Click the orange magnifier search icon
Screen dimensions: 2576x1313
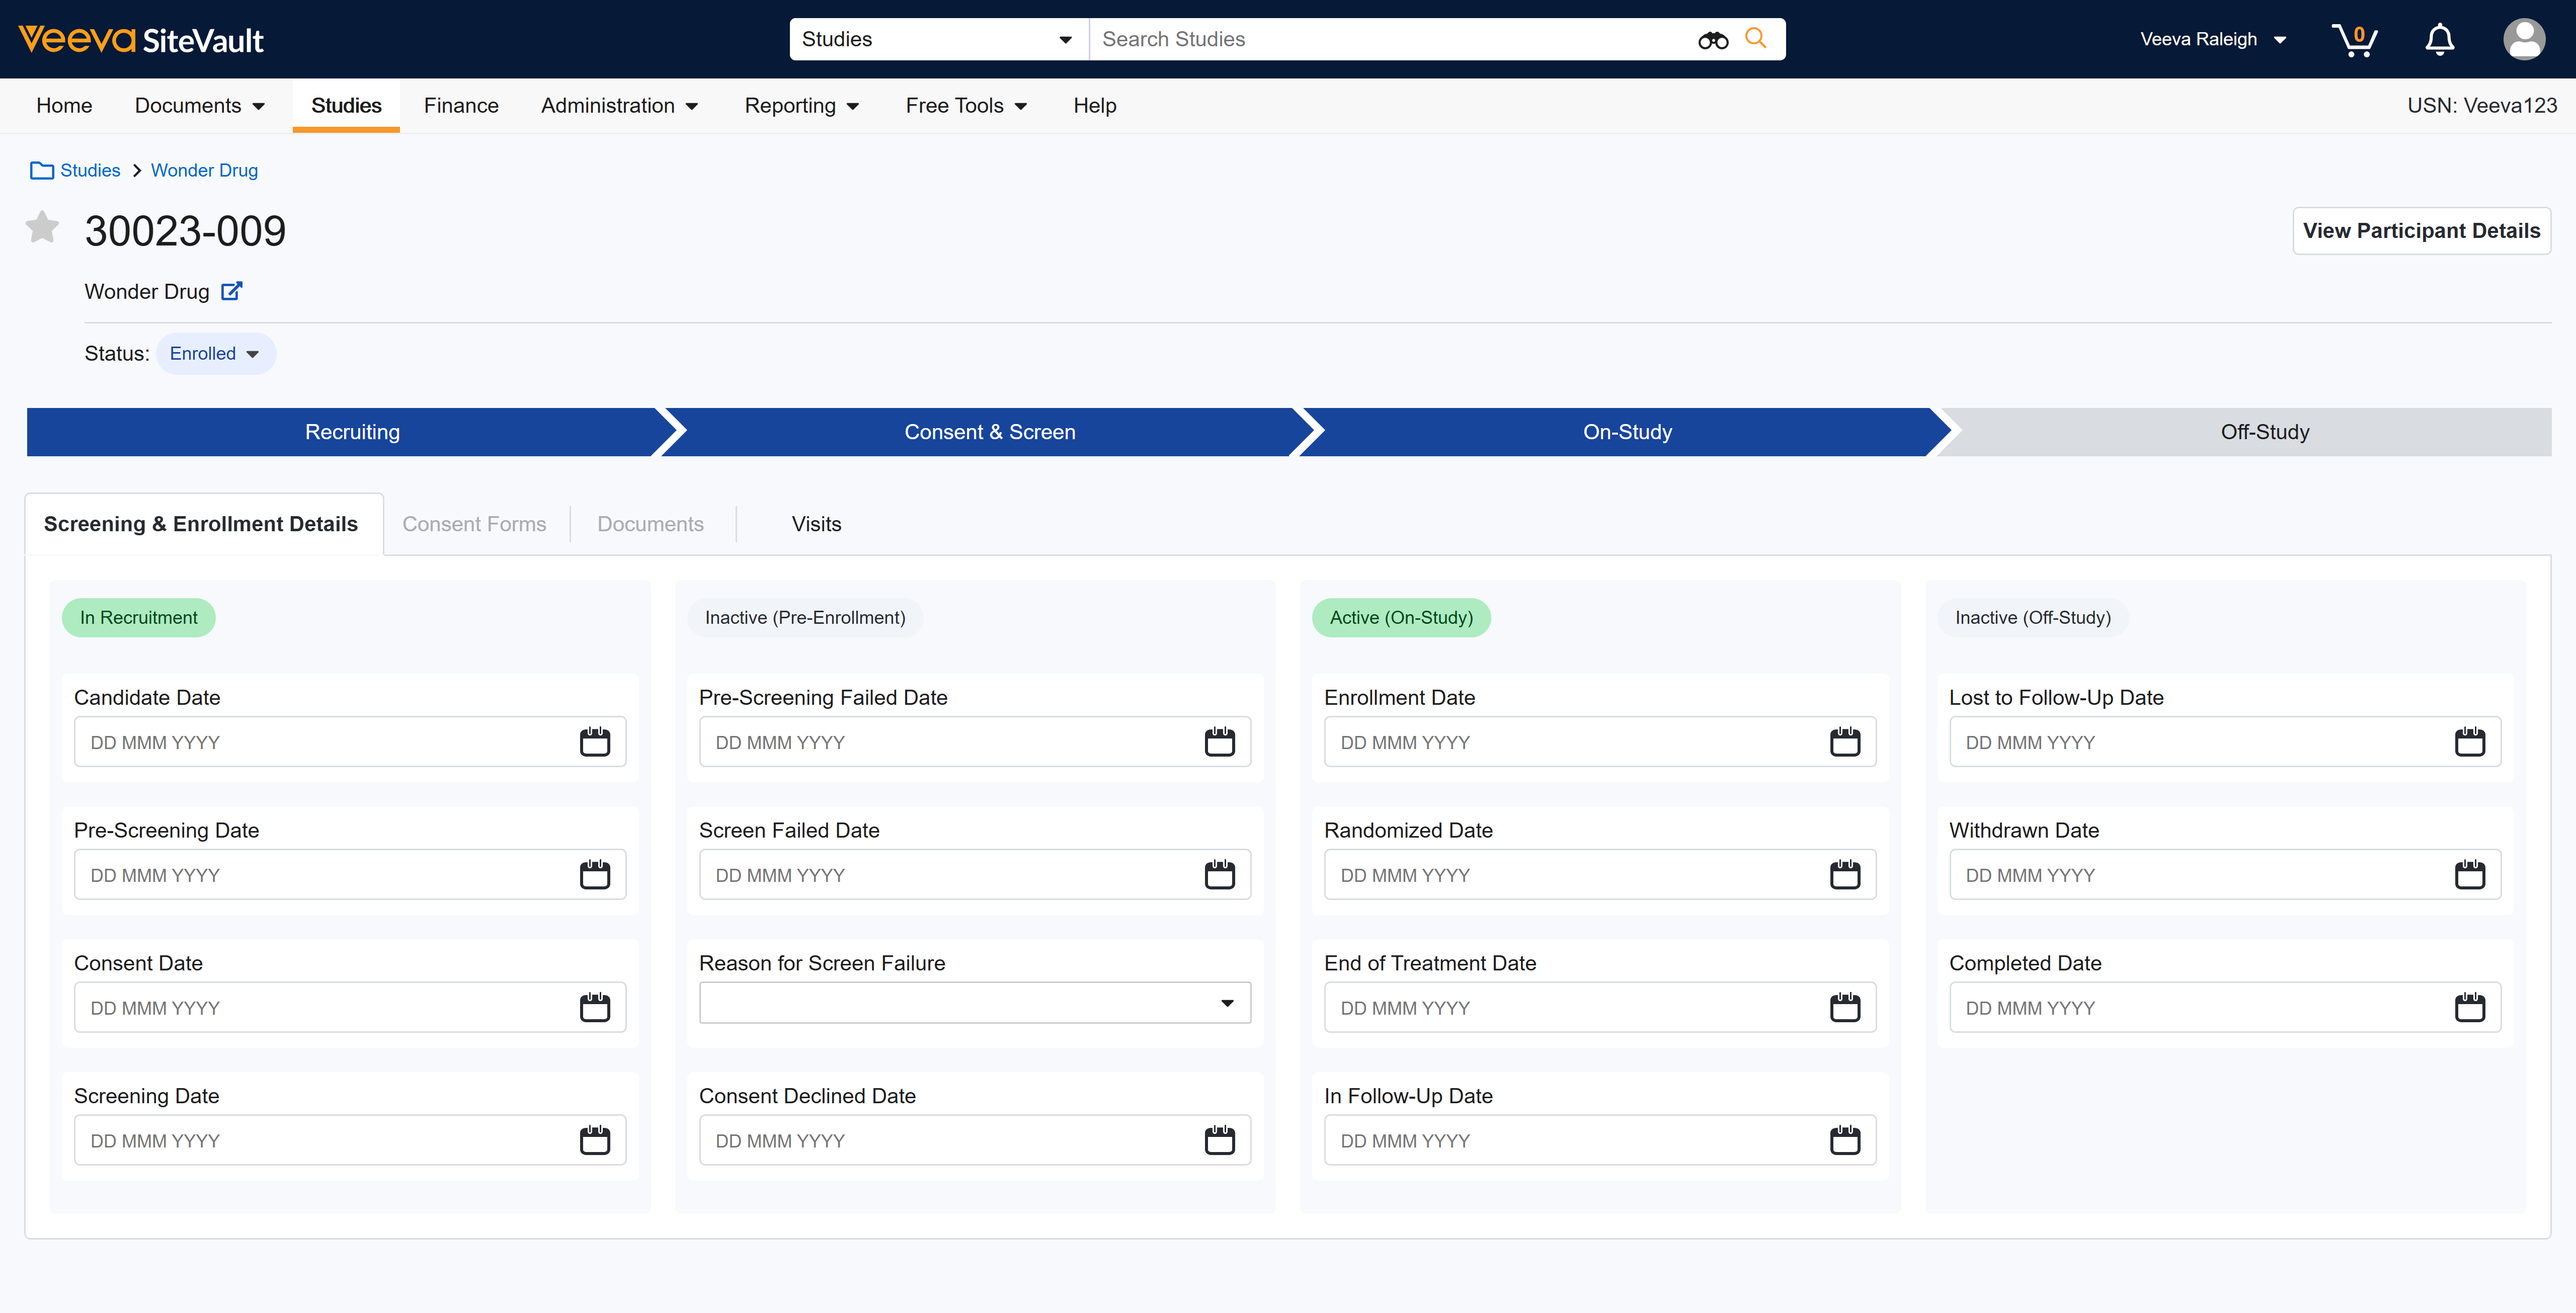[1755, 38]
